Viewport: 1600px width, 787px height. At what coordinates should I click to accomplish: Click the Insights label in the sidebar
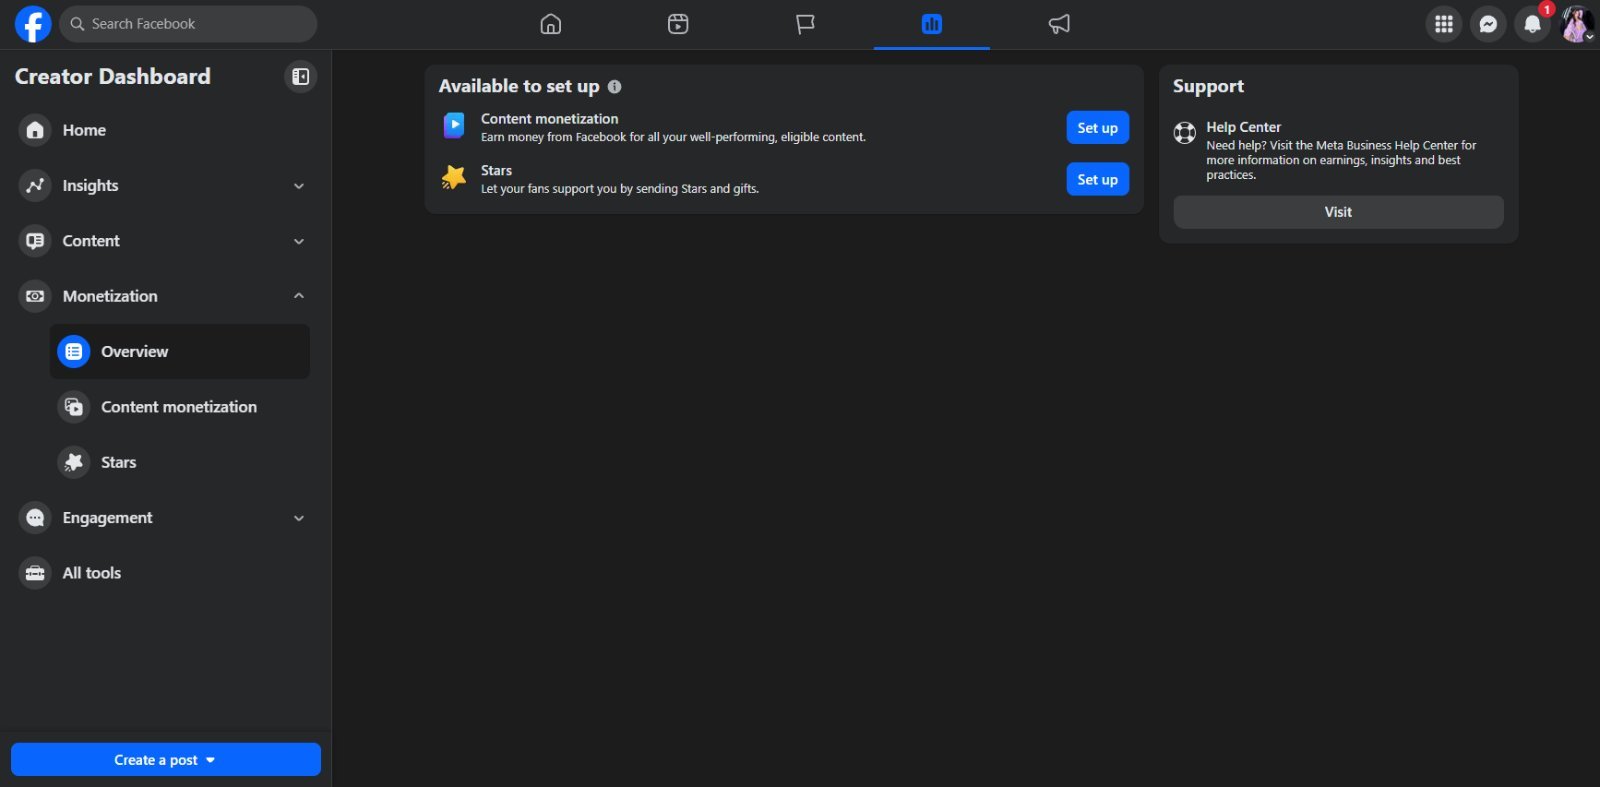pos(90,186)
